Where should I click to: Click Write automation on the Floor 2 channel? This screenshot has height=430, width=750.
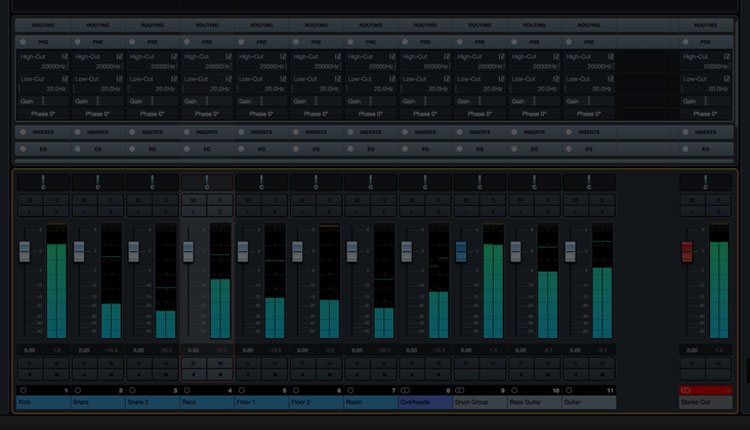point(329,364)
